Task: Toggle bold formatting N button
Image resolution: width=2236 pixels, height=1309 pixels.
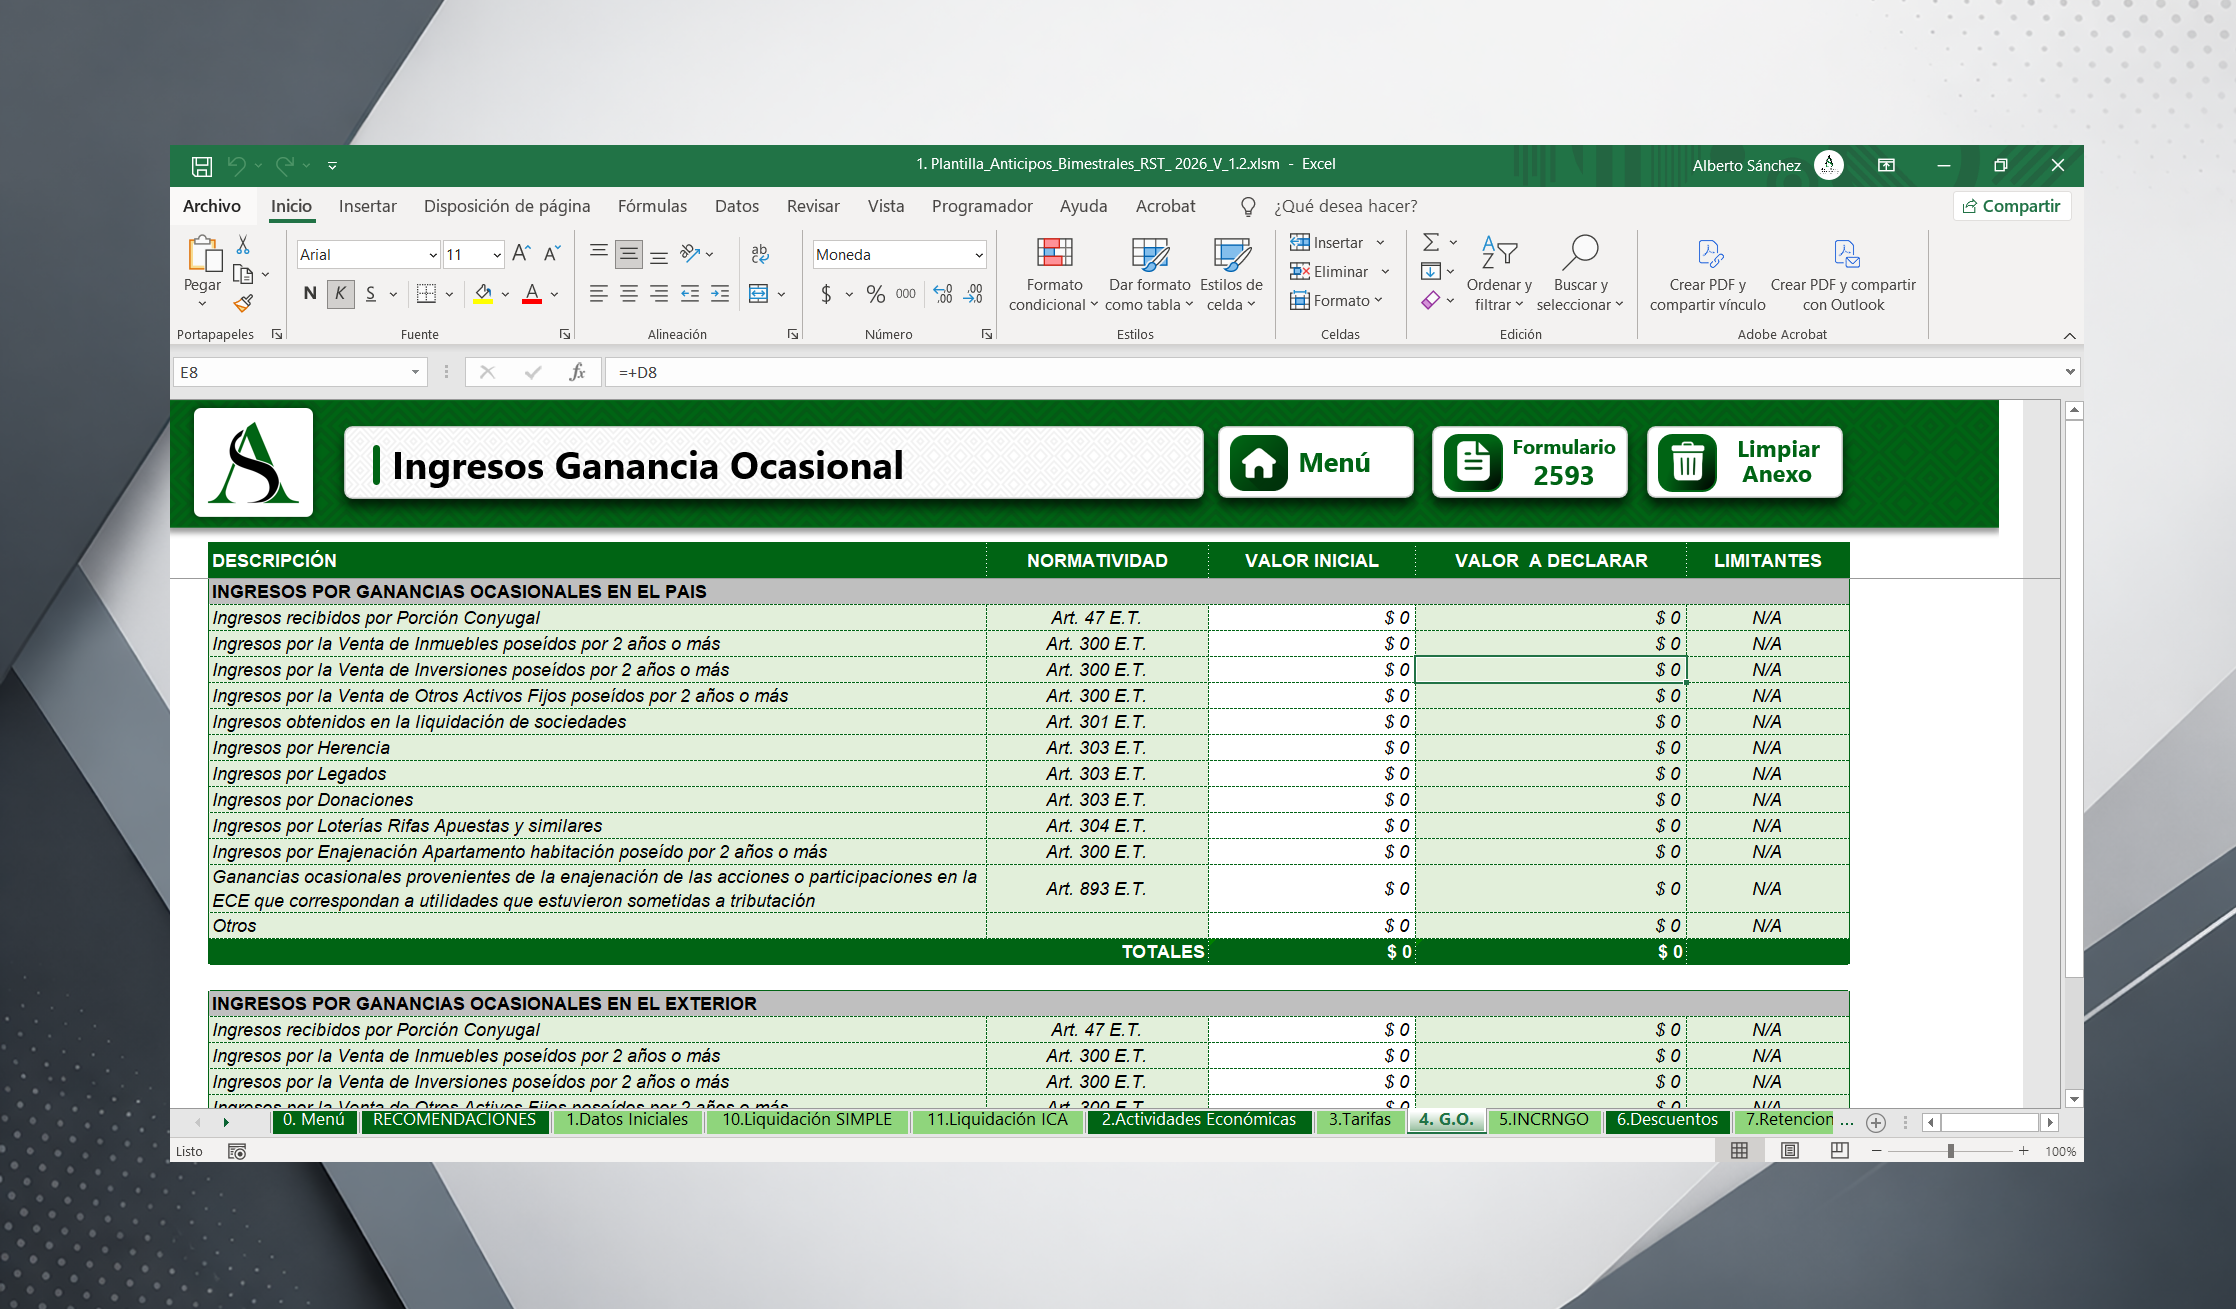Action: (310, 293)
